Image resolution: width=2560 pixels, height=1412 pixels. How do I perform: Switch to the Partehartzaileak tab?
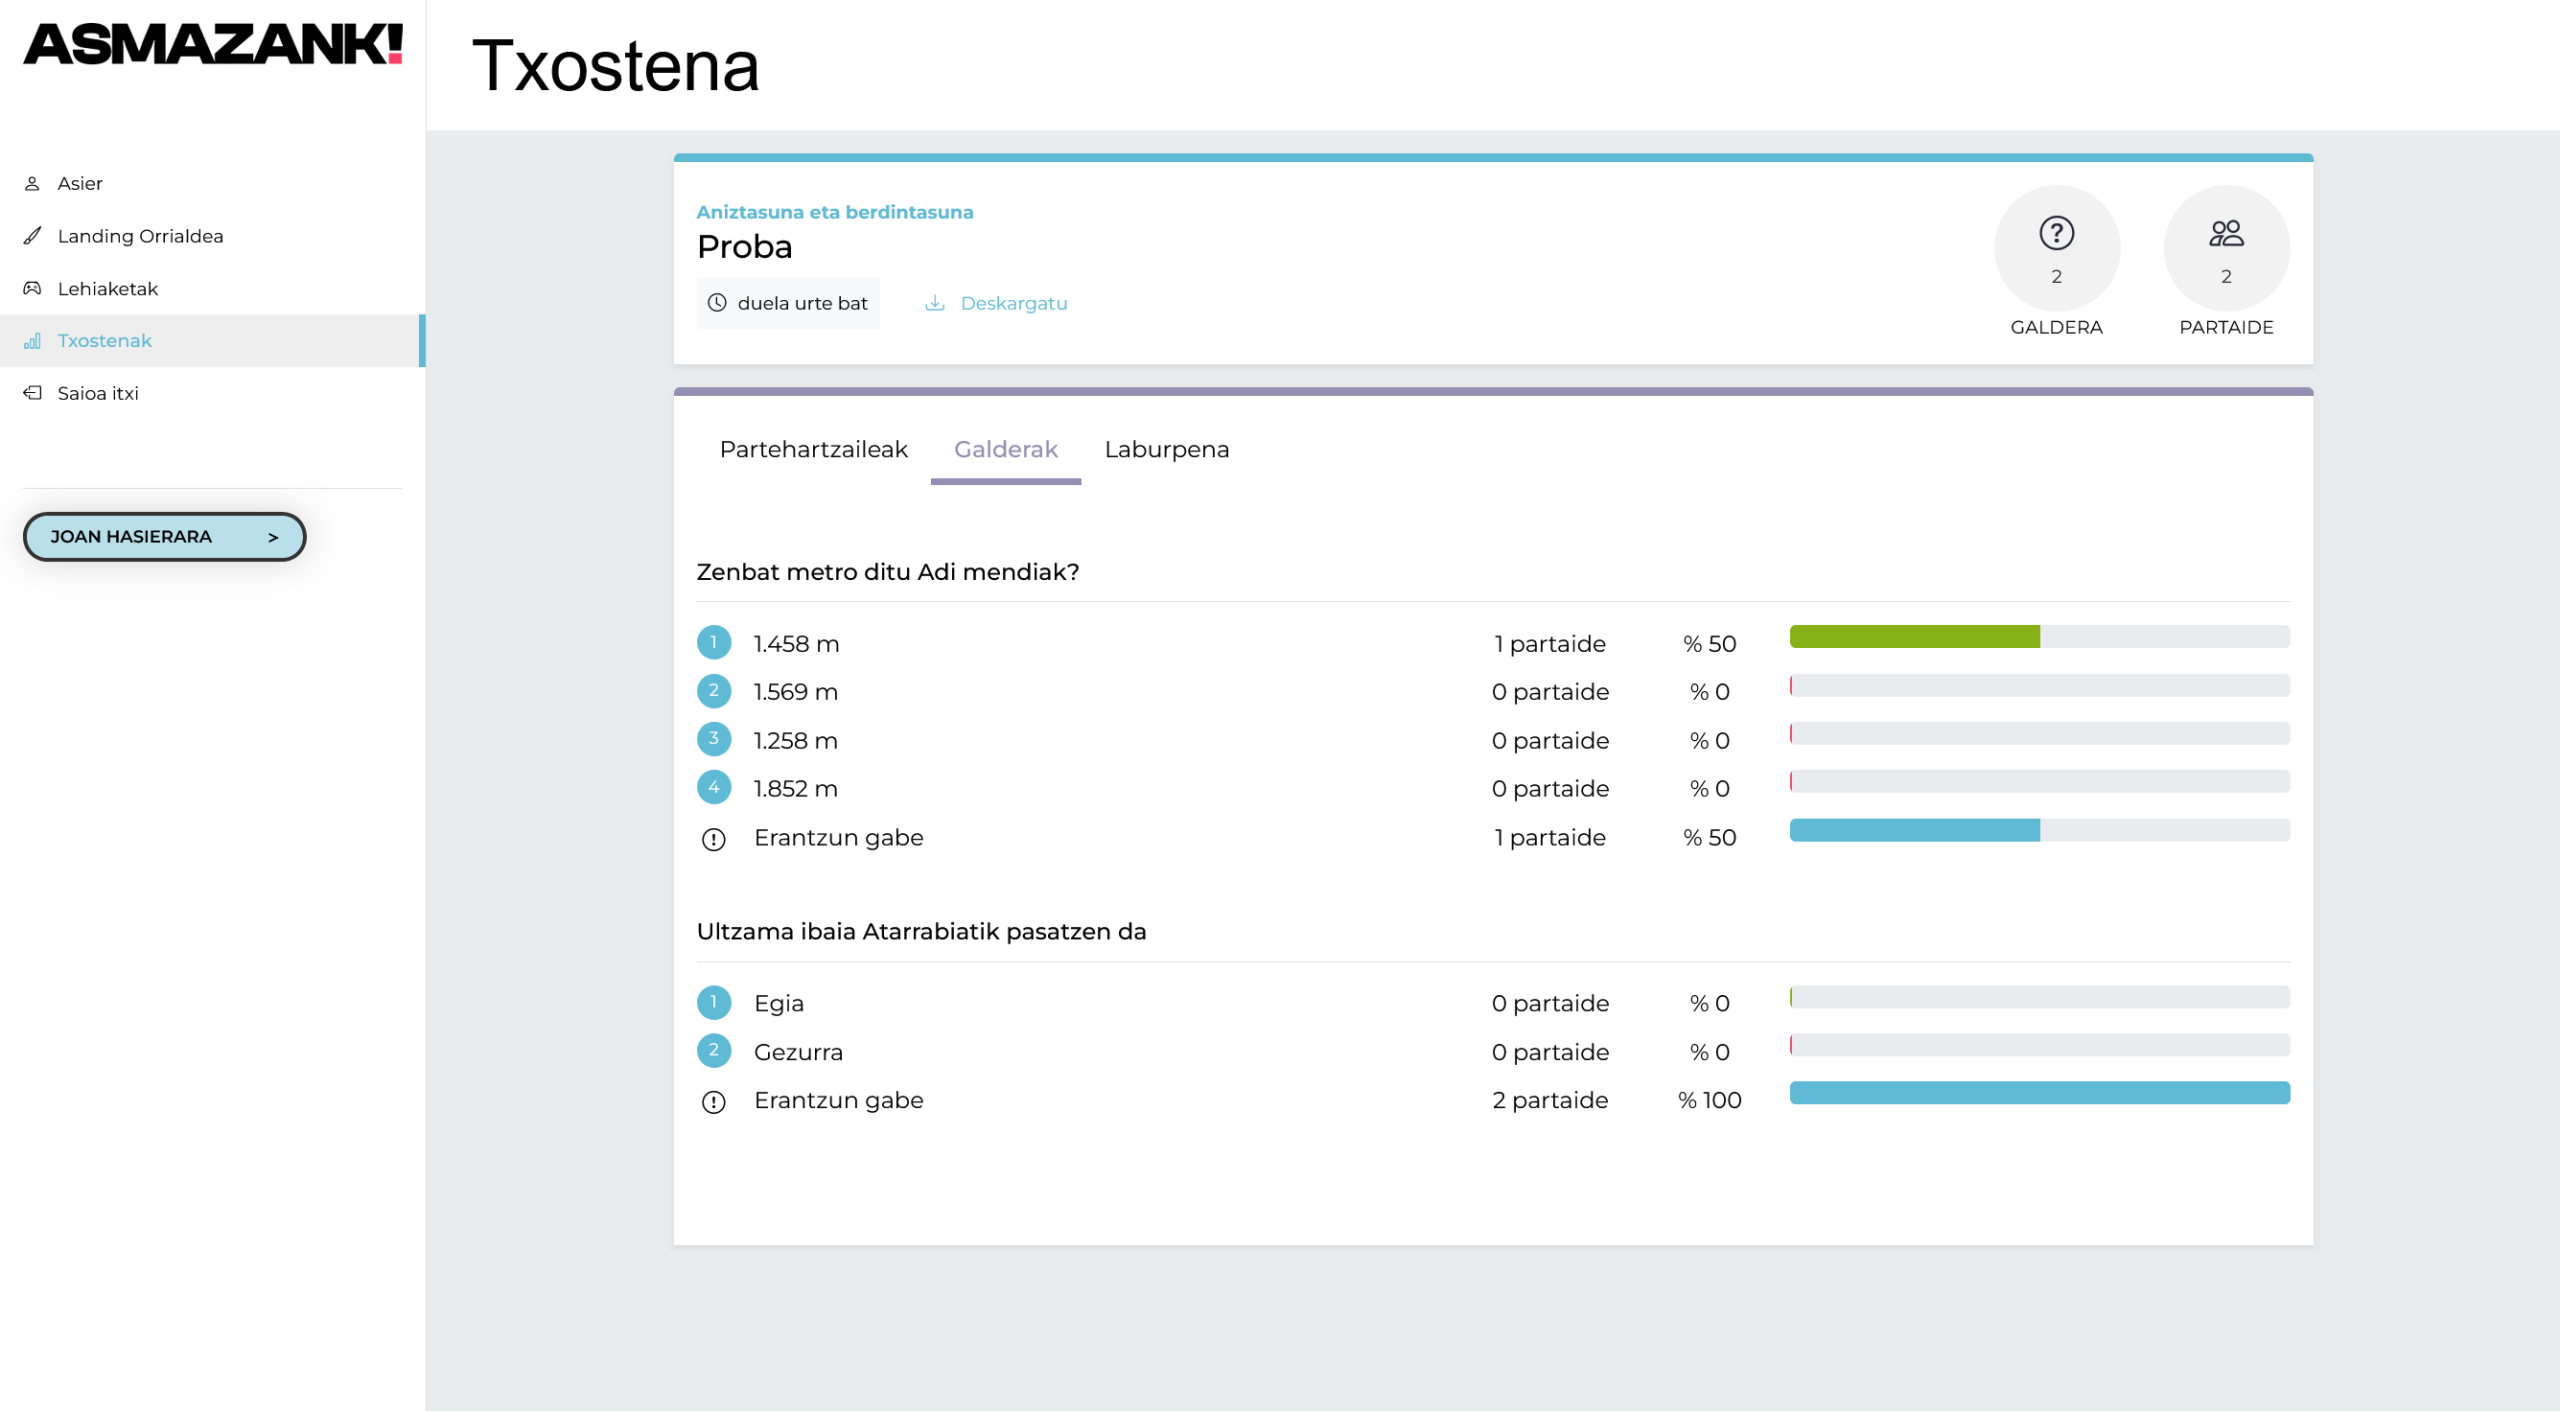tap(813, 450)
